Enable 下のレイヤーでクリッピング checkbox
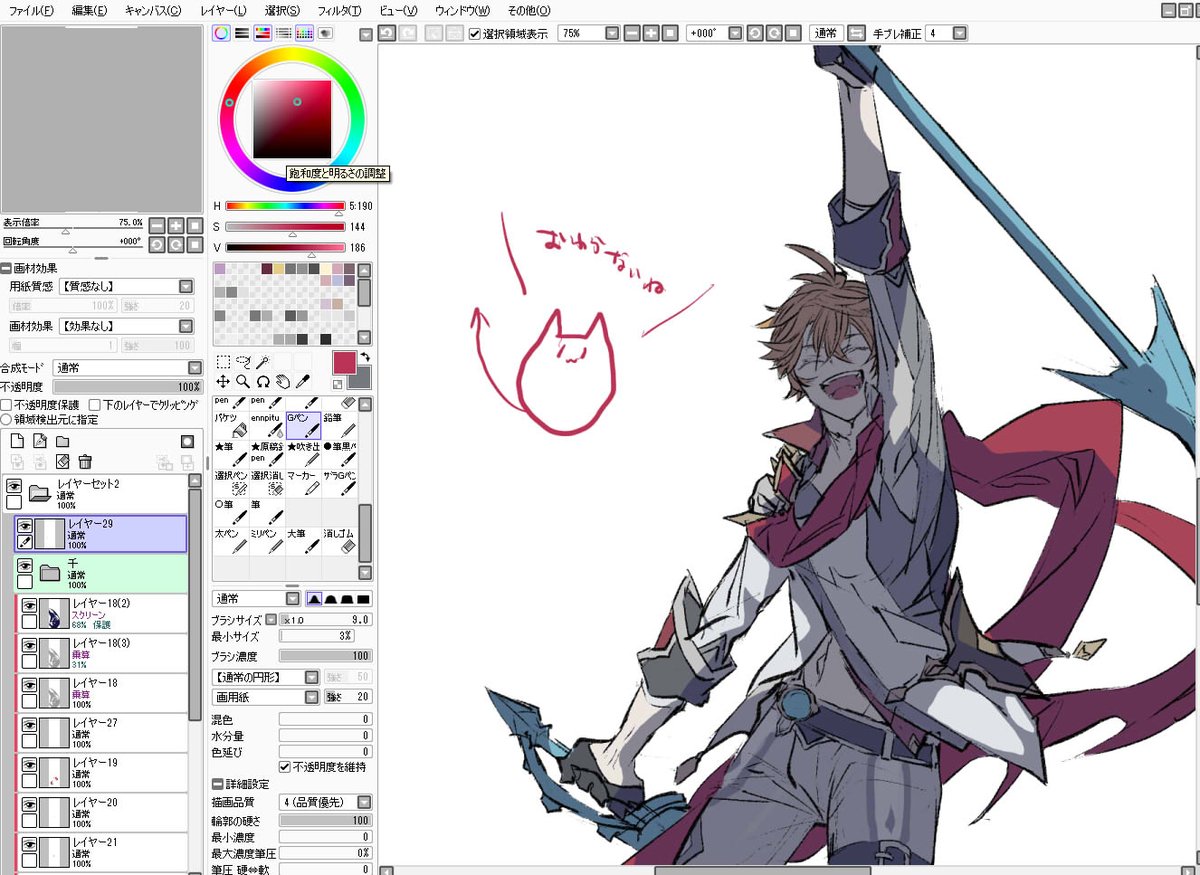Viewport: 1200px width, 875px height. tap(94, 404)
